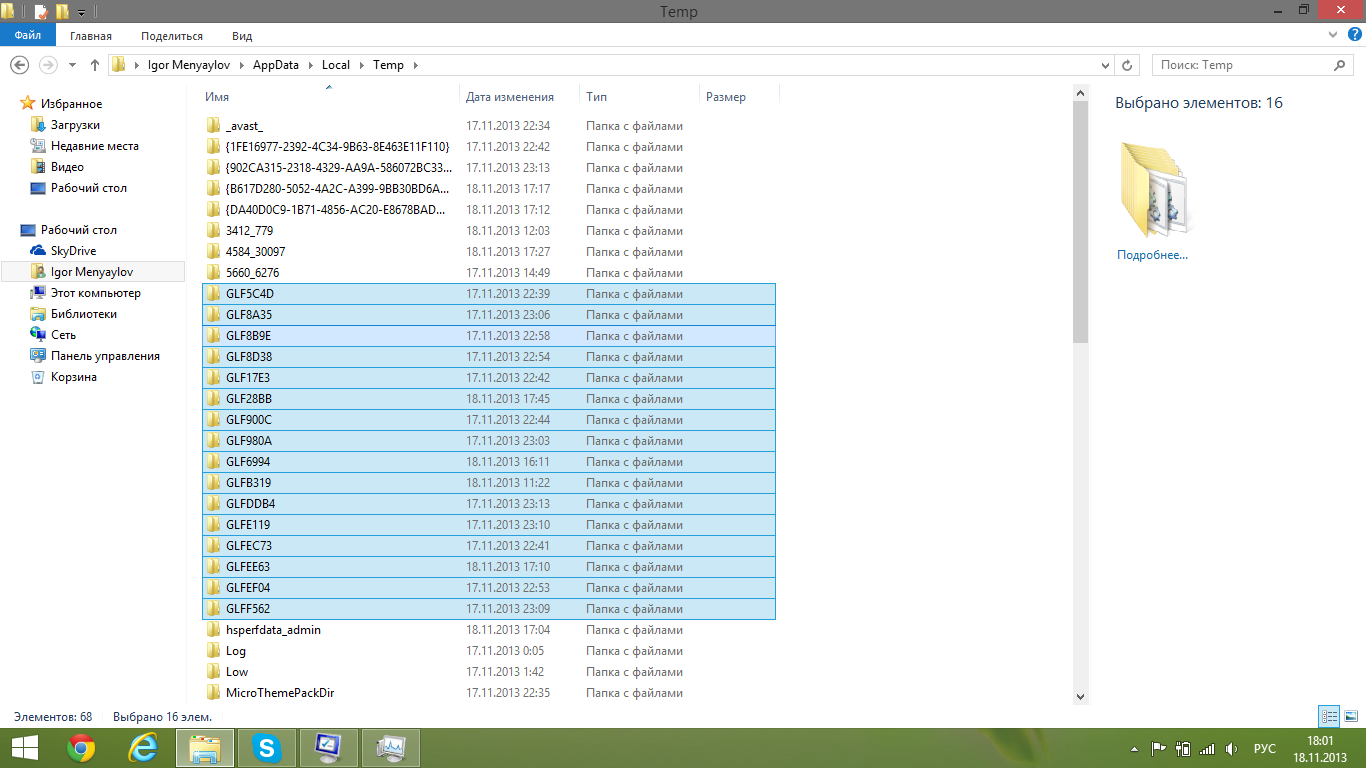Viewport: 1366px width, 768px height.
Task: Switch to the Вид ribbon tab
Action: (242, 36)
